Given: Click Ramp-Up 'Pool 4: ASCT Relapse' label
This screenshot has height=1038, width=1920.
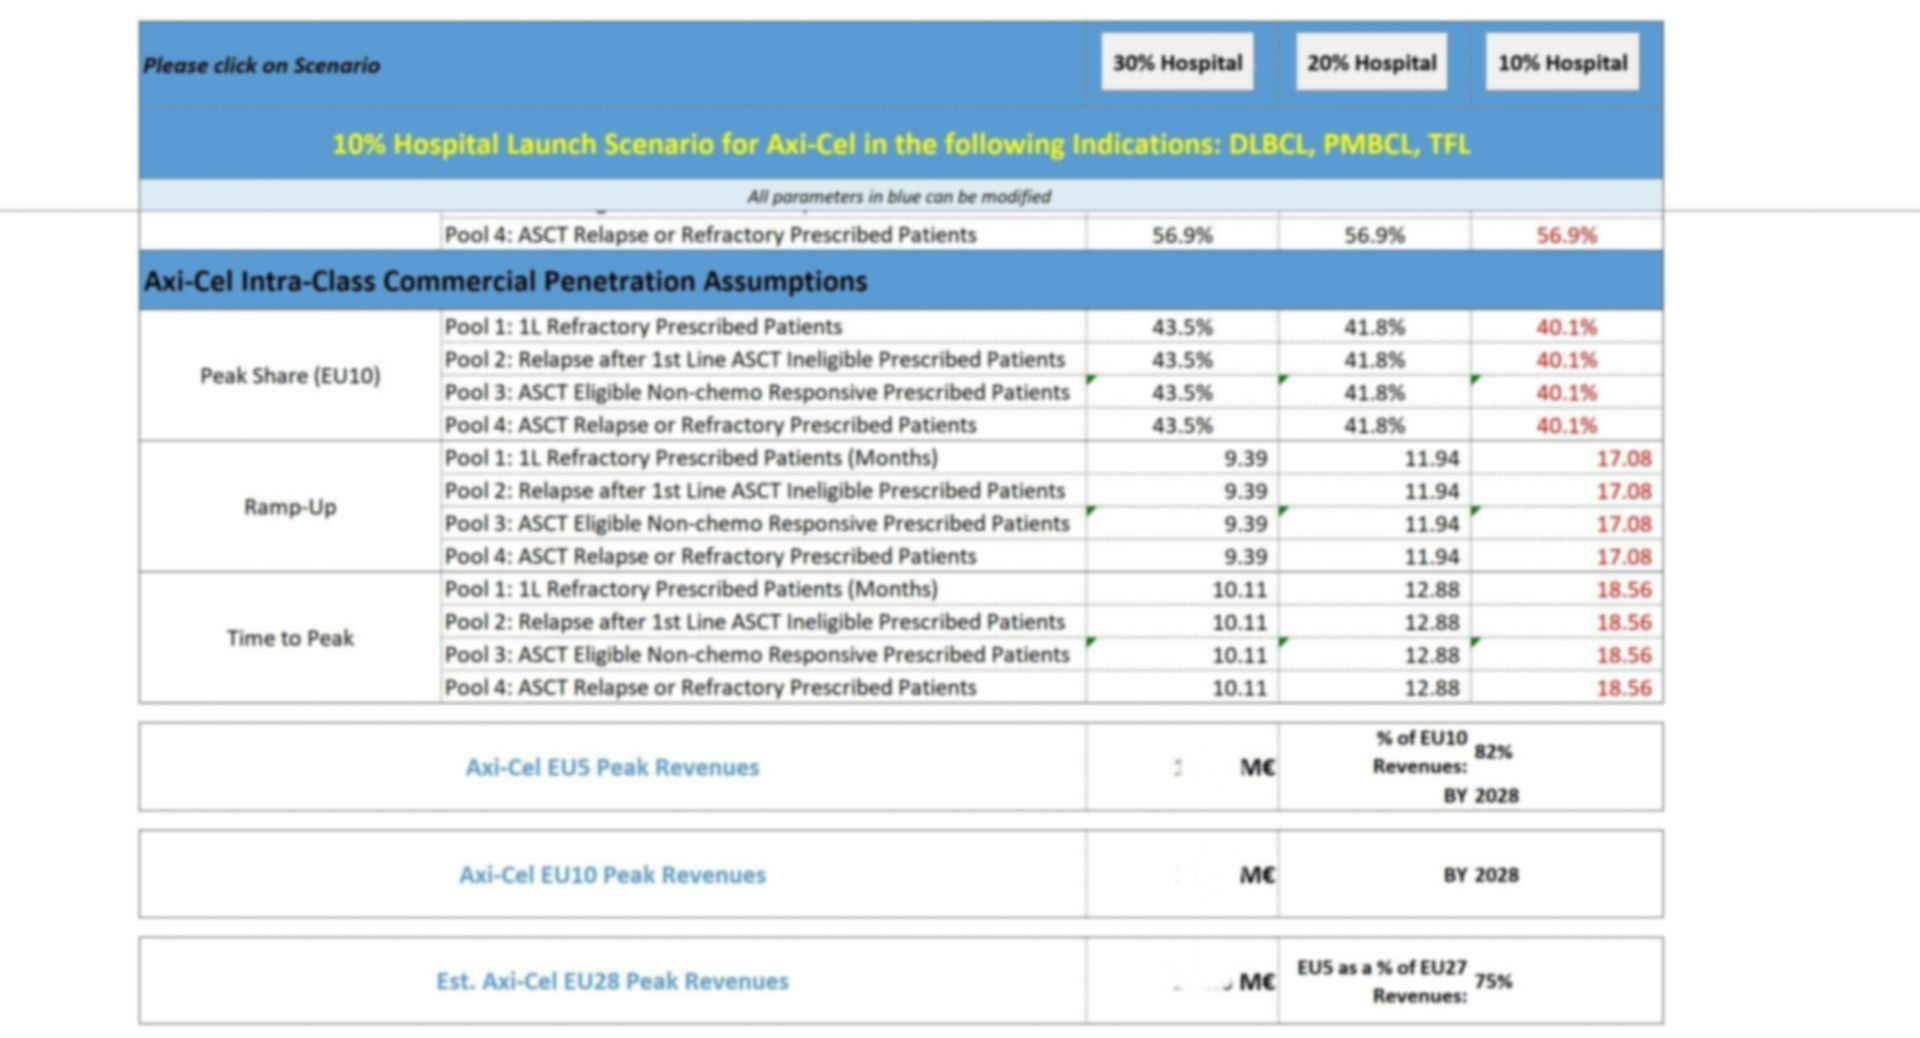Looking at the screenshot, I should 710,556.
